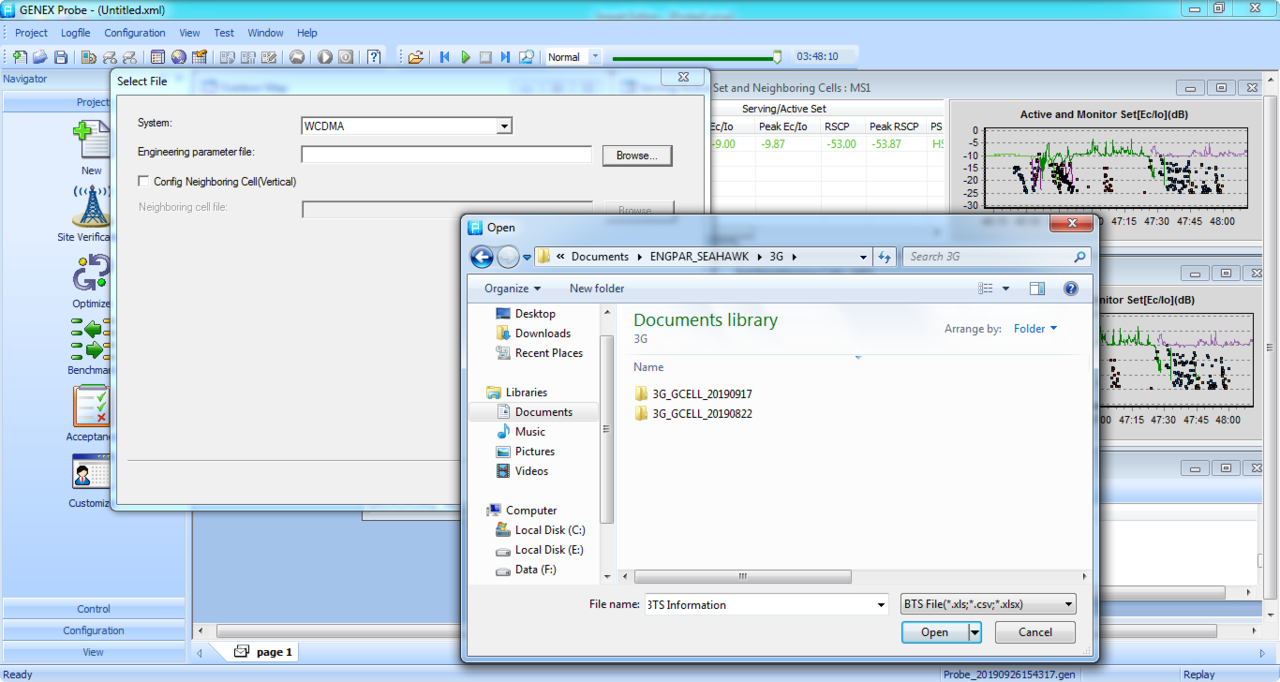
Task: Click the Name column header
Action: click(x=648, y=367)
